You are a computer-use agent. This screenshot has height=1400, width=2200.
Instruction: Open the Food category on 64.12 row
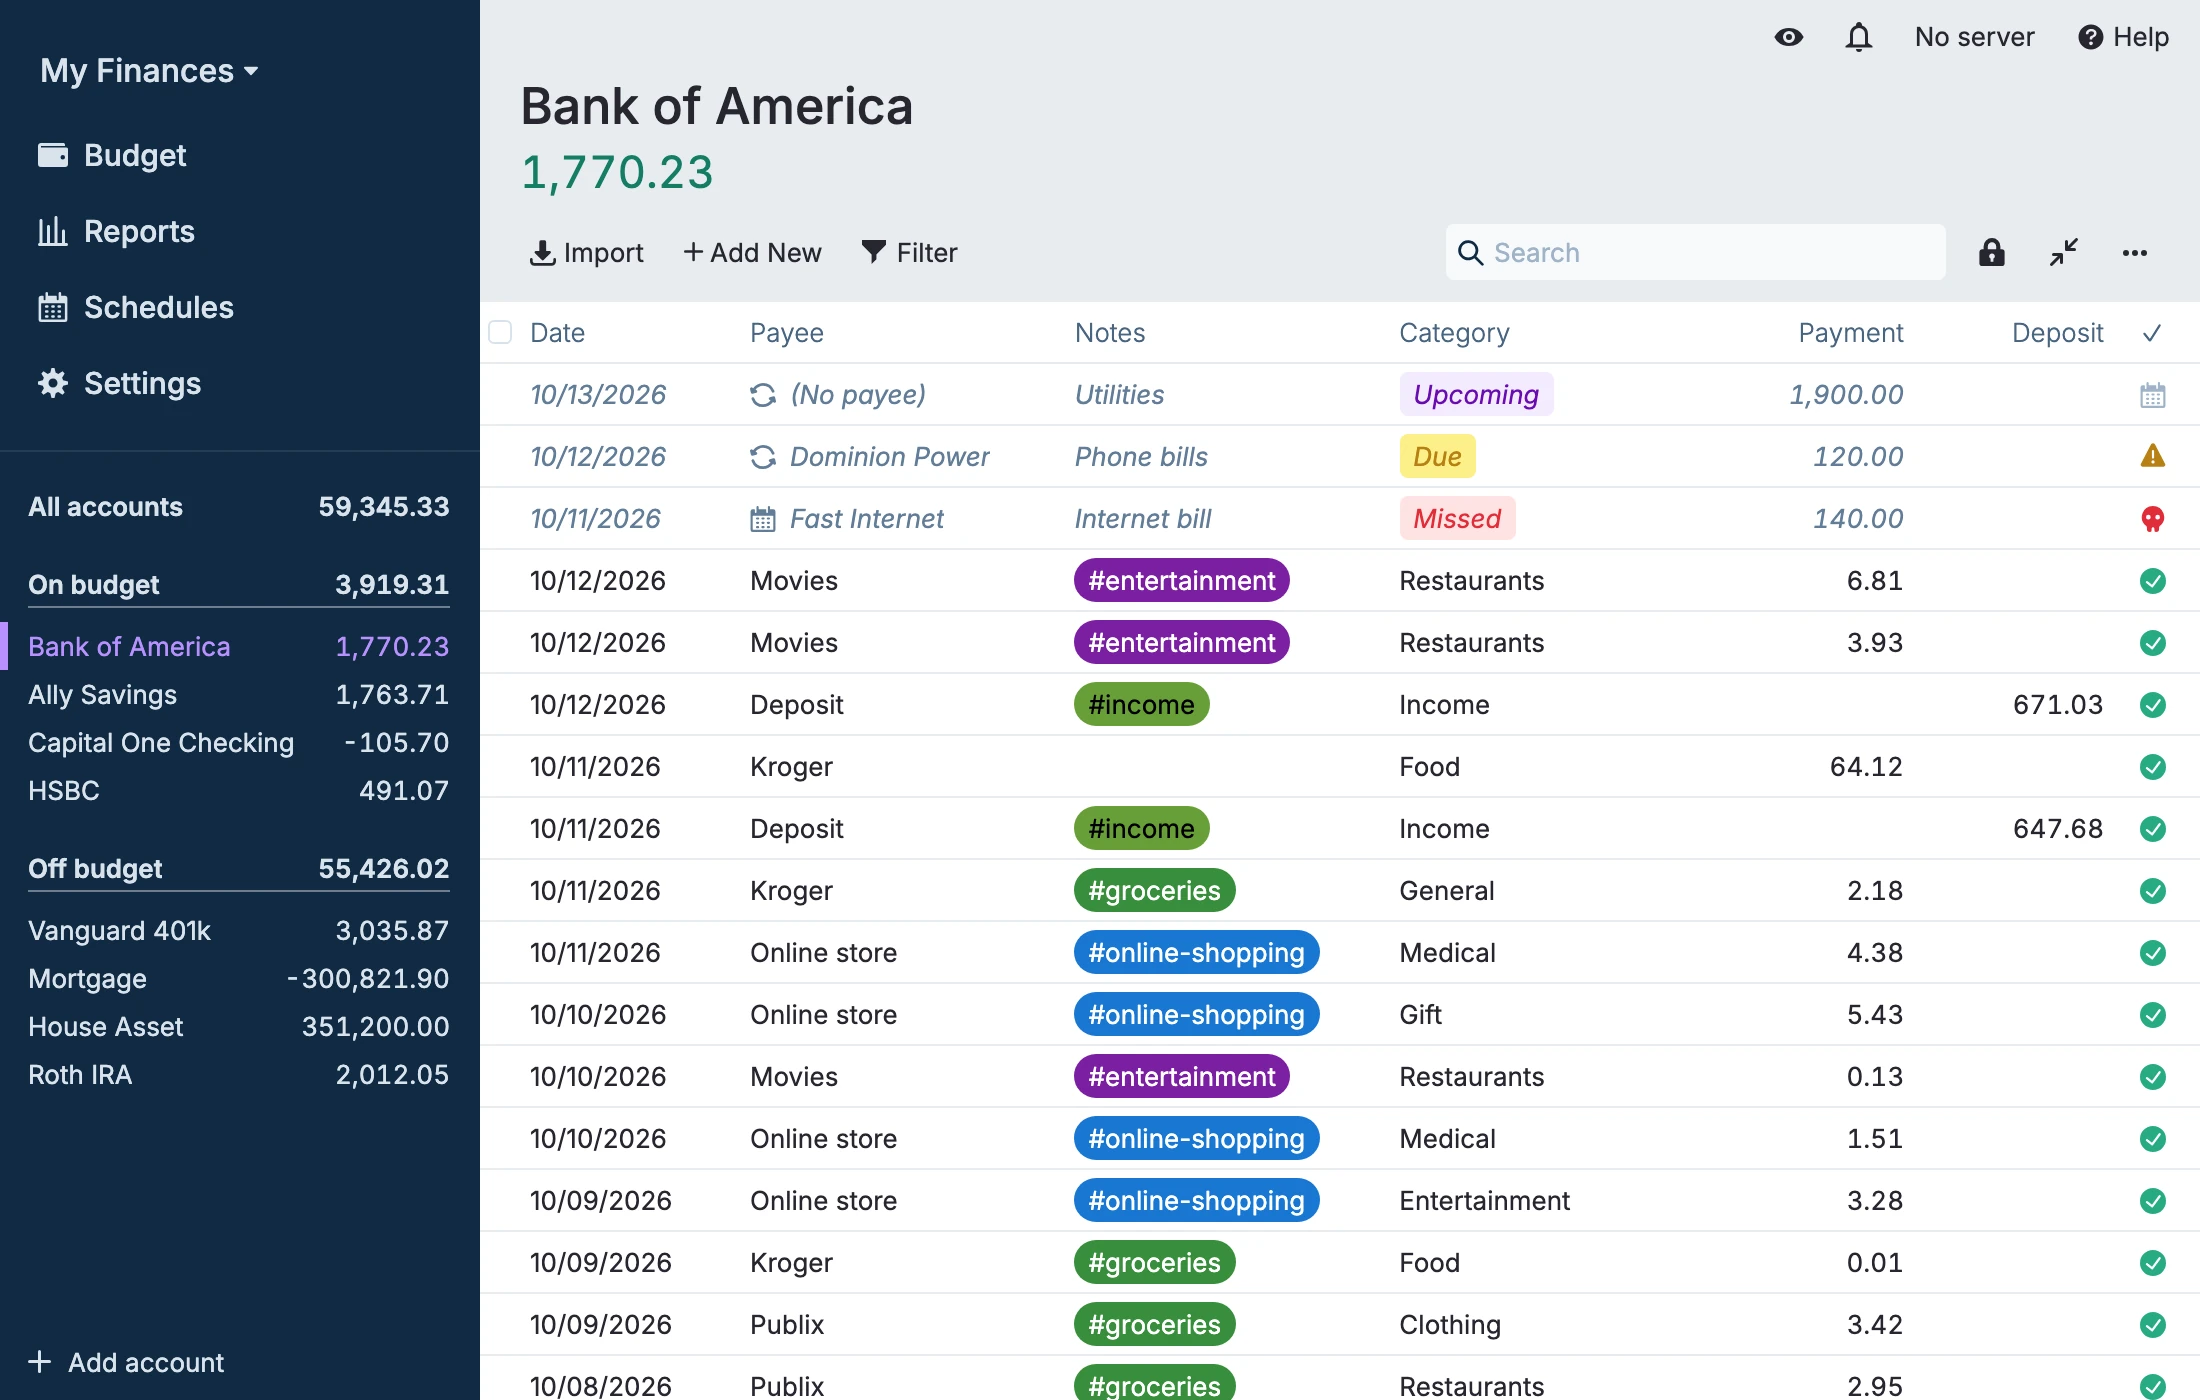(1429, 767)
